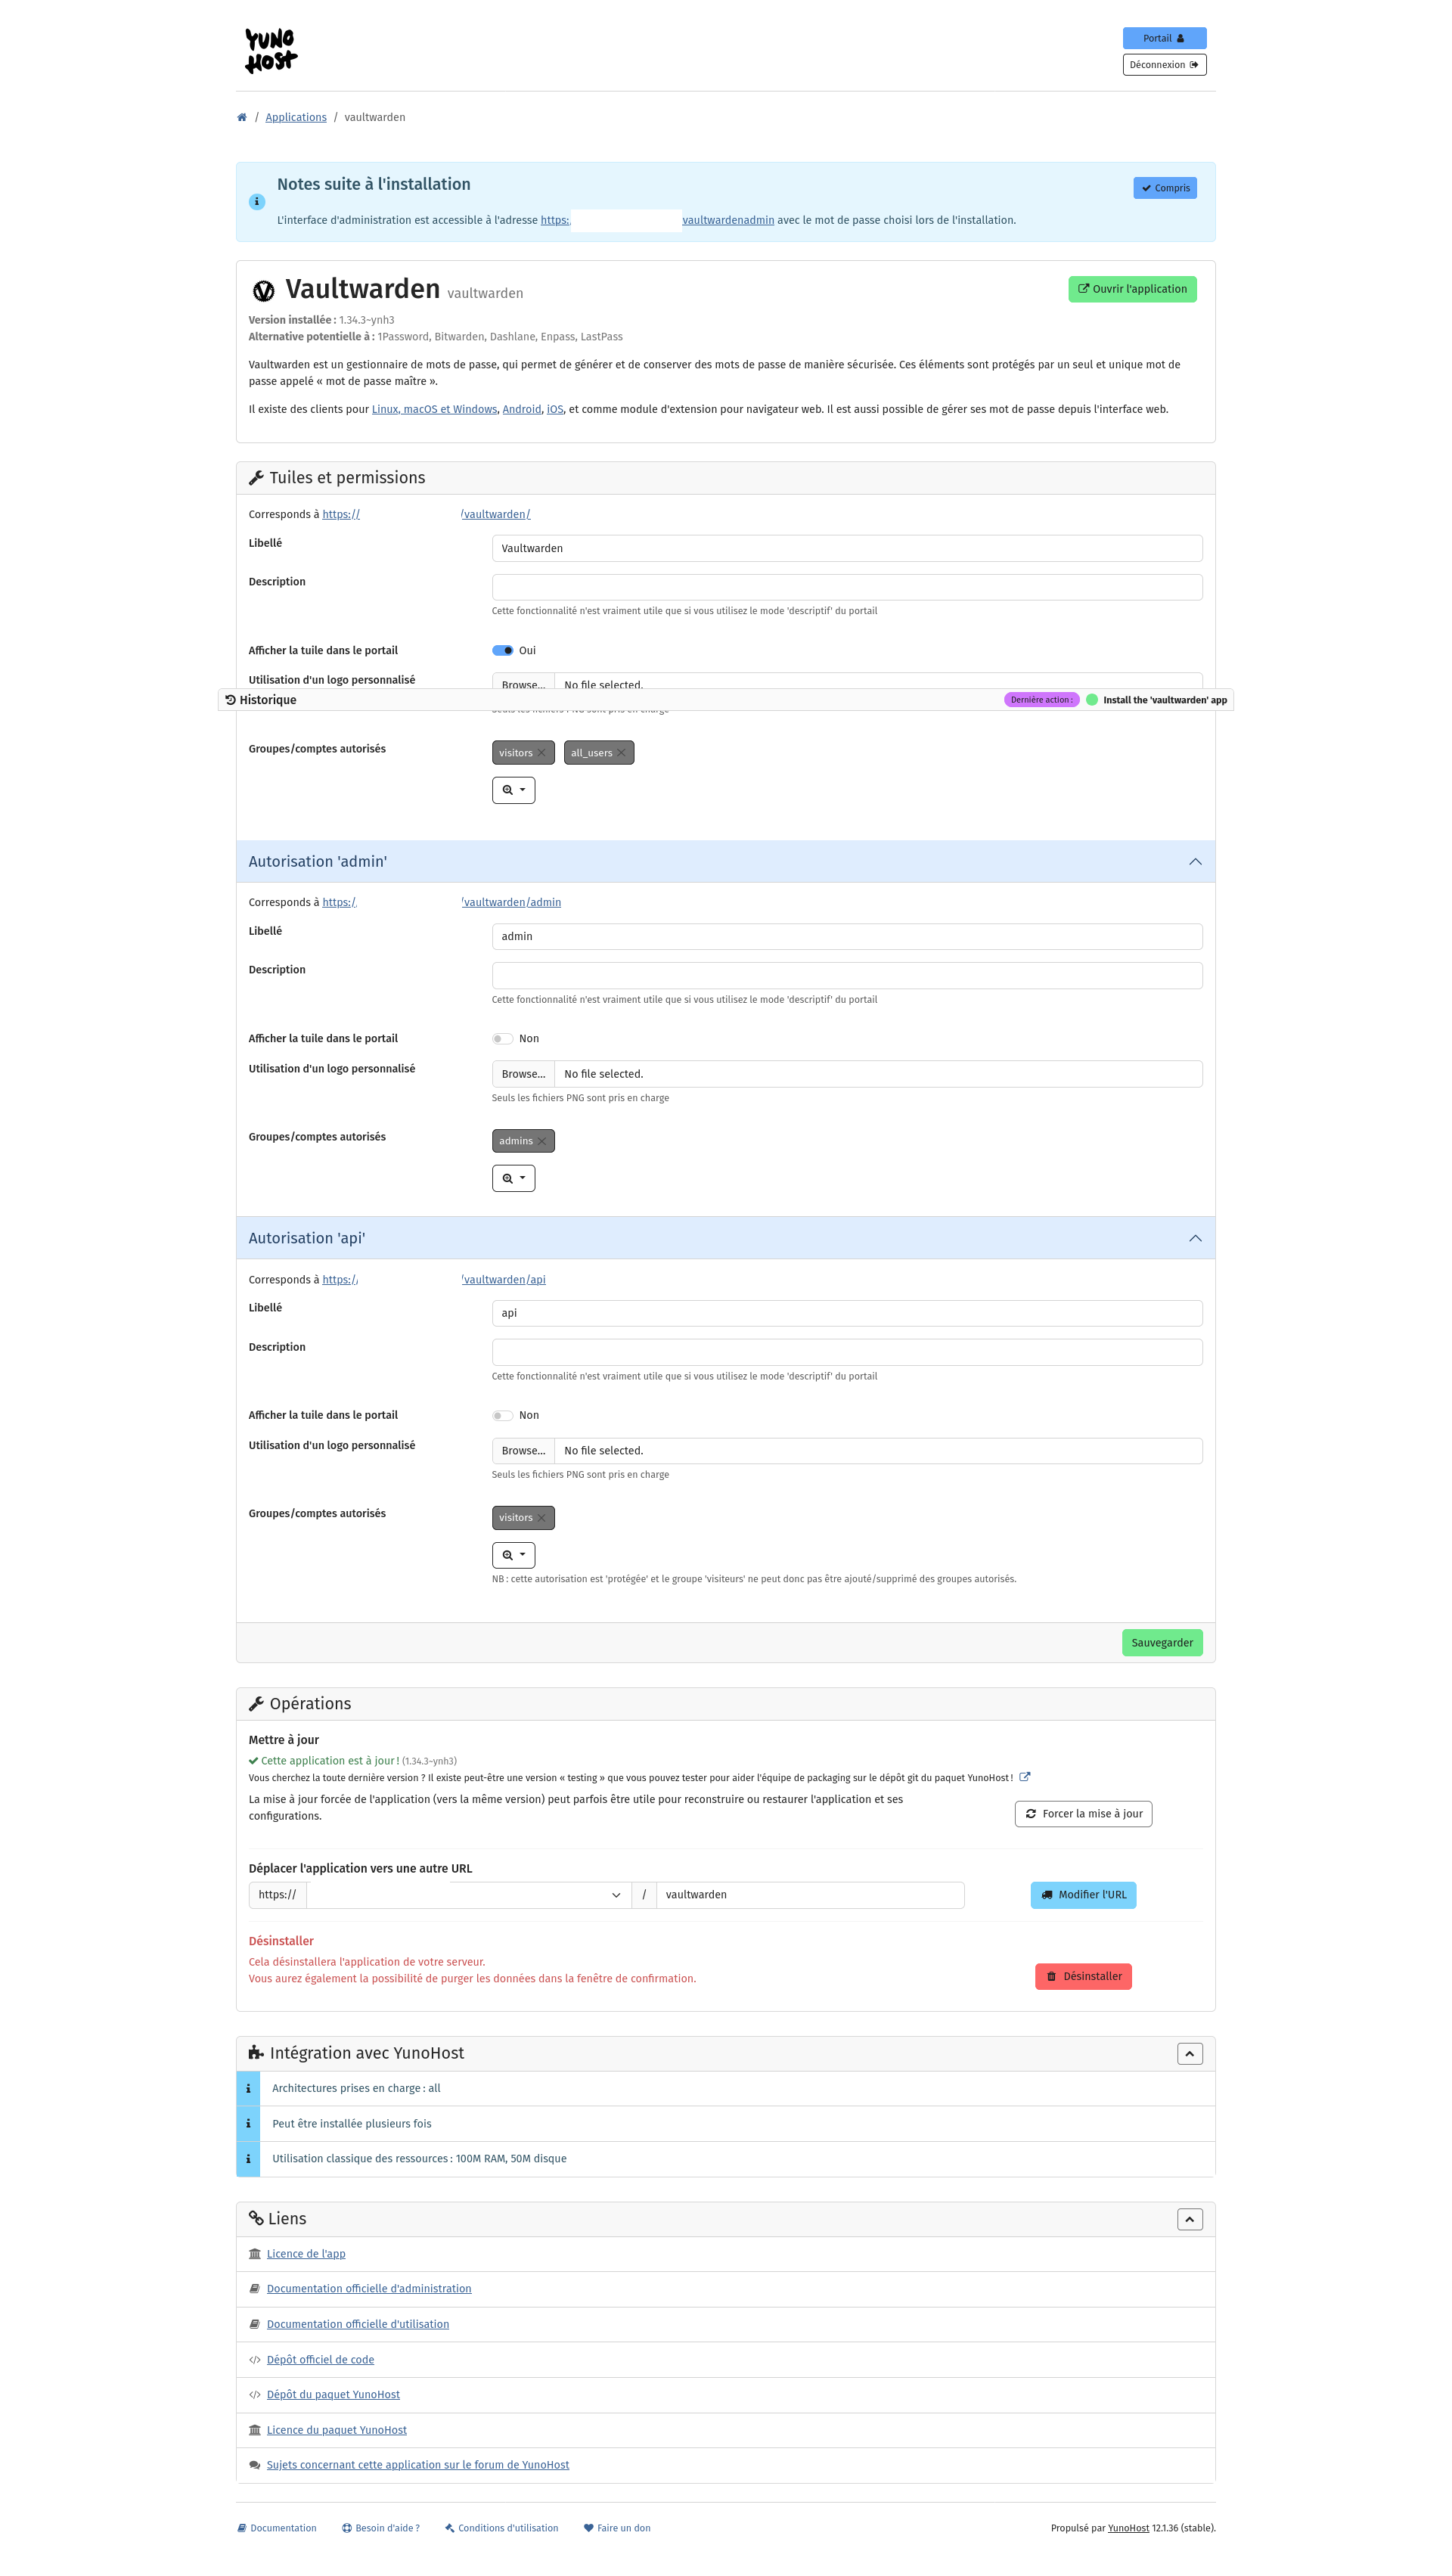Enable admin tile display in portal
Viewport: 1452px width, 2576px height.
(x=502, y=1039)
